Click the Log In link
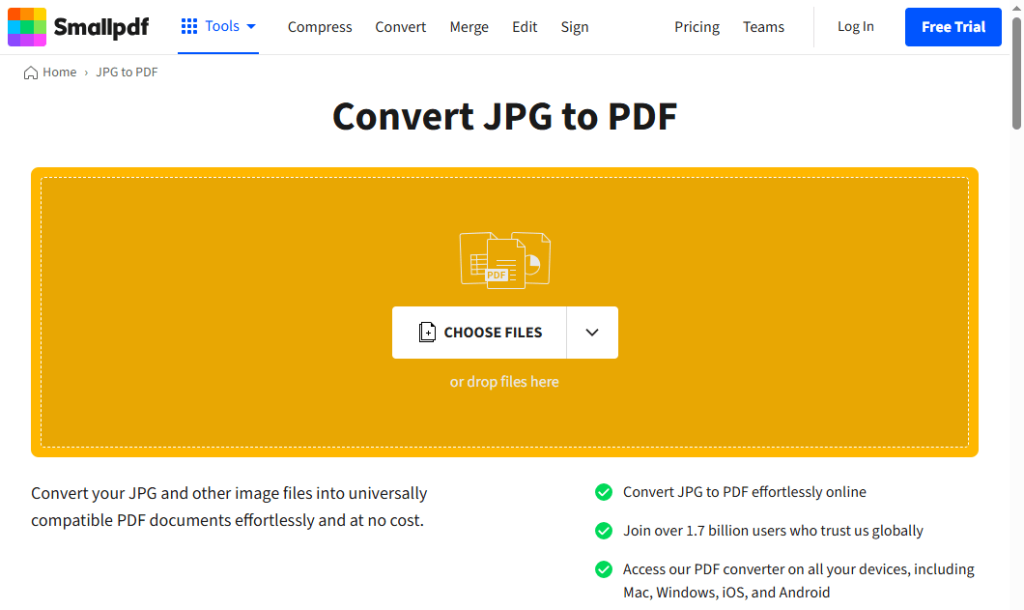 tap(856, 26)
